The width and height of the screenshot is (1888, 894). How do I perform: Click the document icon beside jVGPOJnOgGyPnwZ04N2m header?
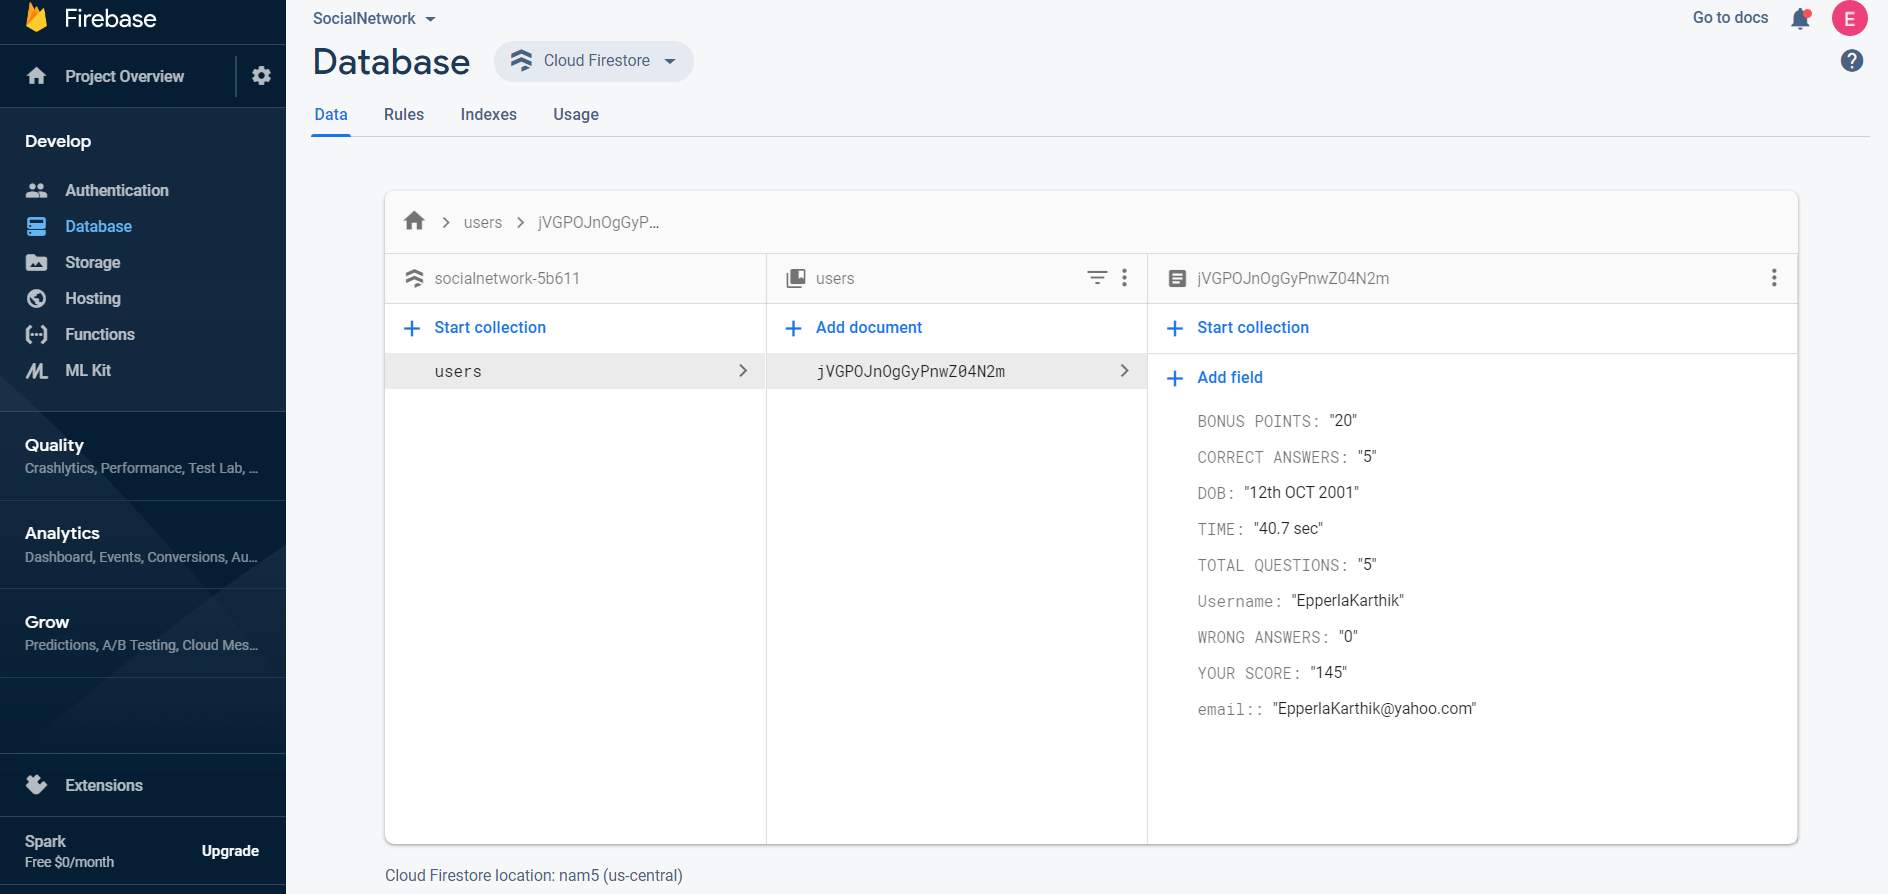point(1177,278)
